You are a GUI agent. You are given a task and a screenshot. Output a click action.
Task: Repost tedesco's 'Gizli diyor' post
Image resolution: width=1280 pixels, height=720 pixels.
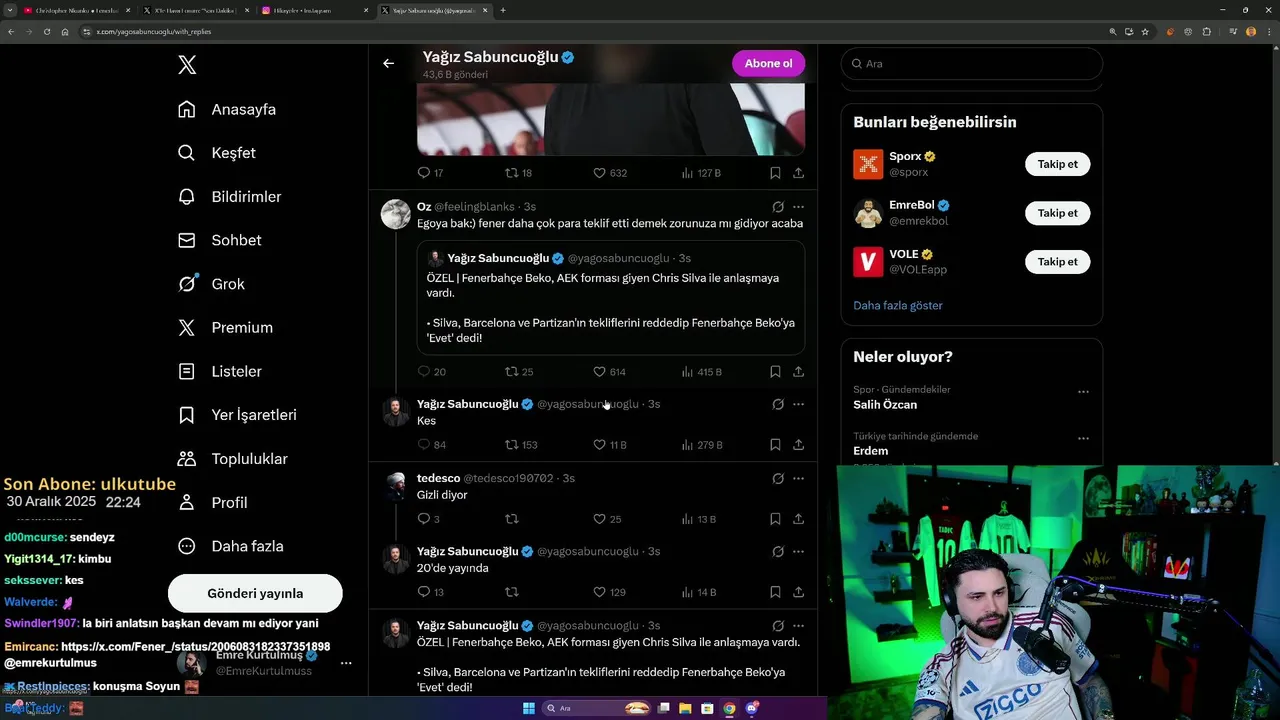[x=512, y=519]
